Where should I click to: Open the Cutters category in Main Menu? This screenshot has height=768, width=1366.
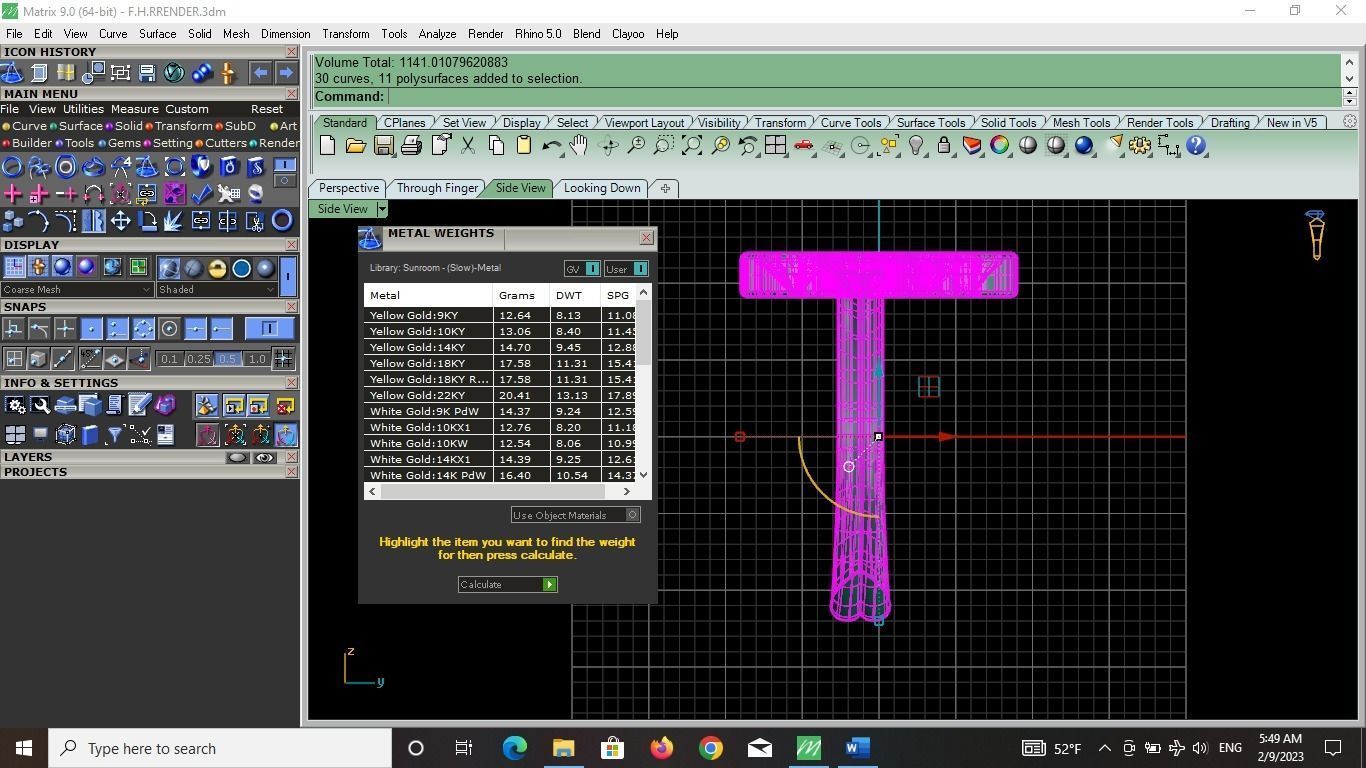click(221, 143)
